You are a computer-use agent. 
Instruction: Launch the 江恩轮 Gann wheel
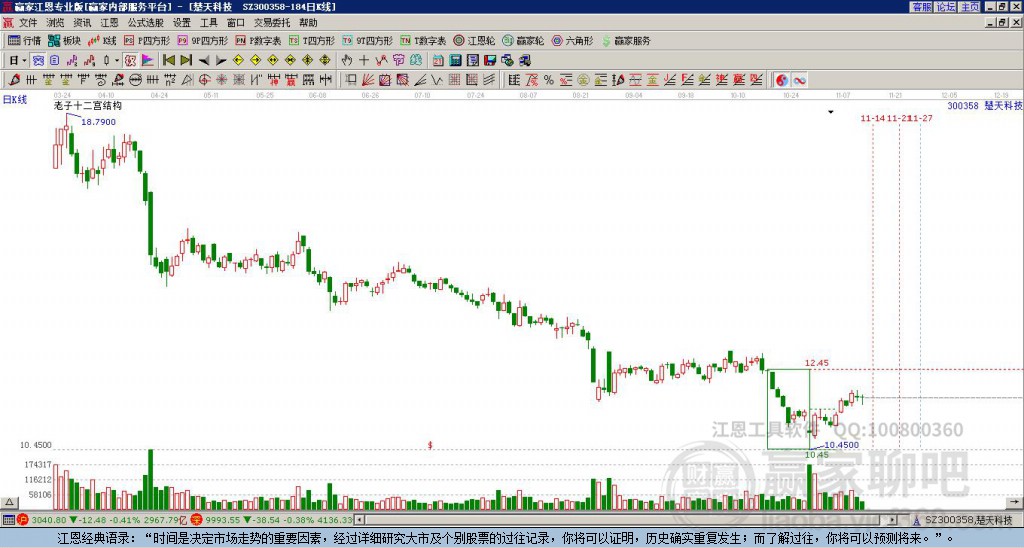474,40
